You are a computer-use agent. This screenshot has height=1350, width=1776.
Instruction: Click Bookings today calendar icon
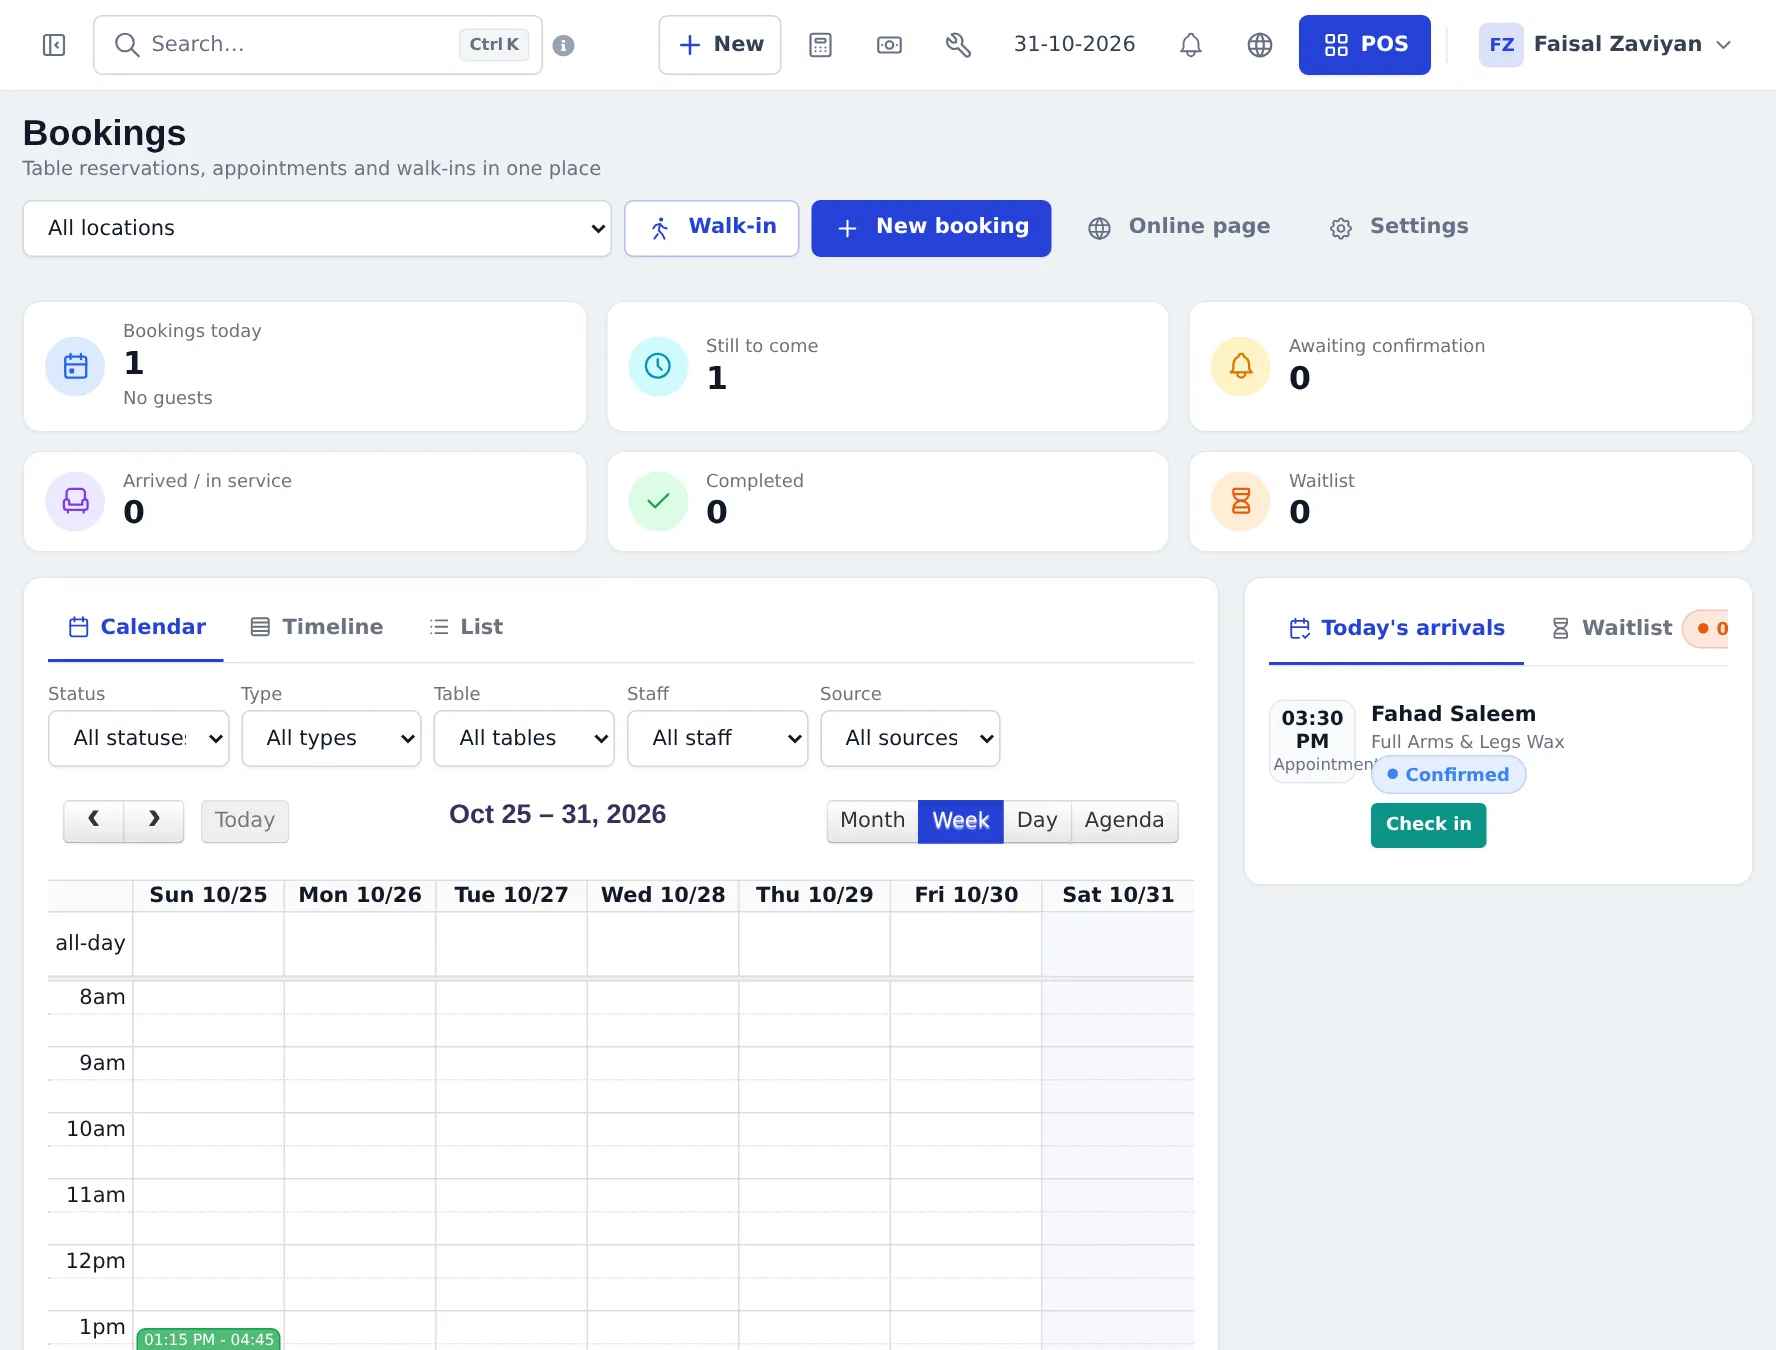(x=76, y=366)
